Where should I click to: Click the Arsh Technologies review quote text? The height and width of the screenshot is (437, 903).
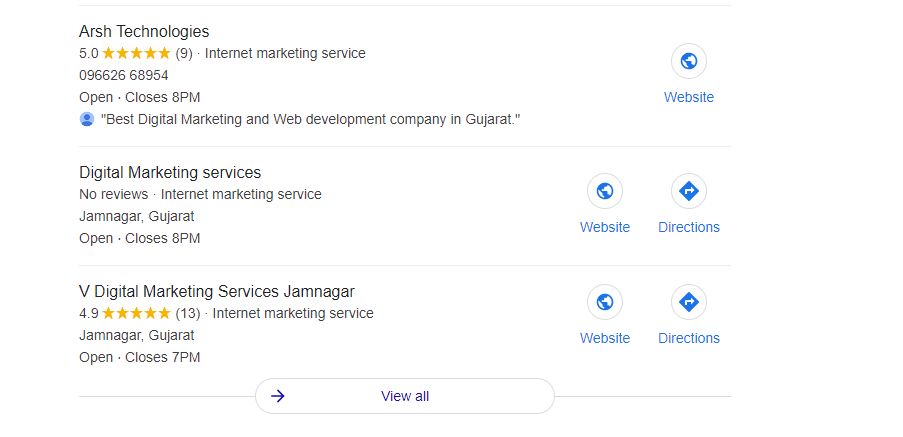(x=310, y=119)
